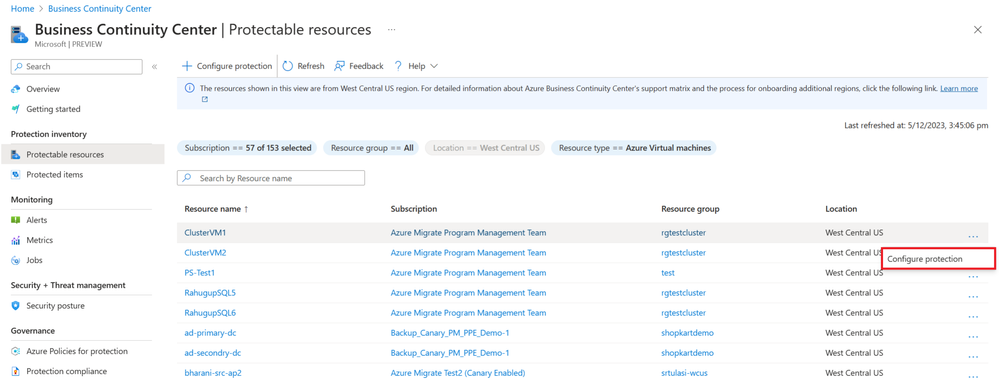Open the Resource group filter pill
The width and height of the screenshot is (999, 389).
pyautogui.click(x=371, y=148)
